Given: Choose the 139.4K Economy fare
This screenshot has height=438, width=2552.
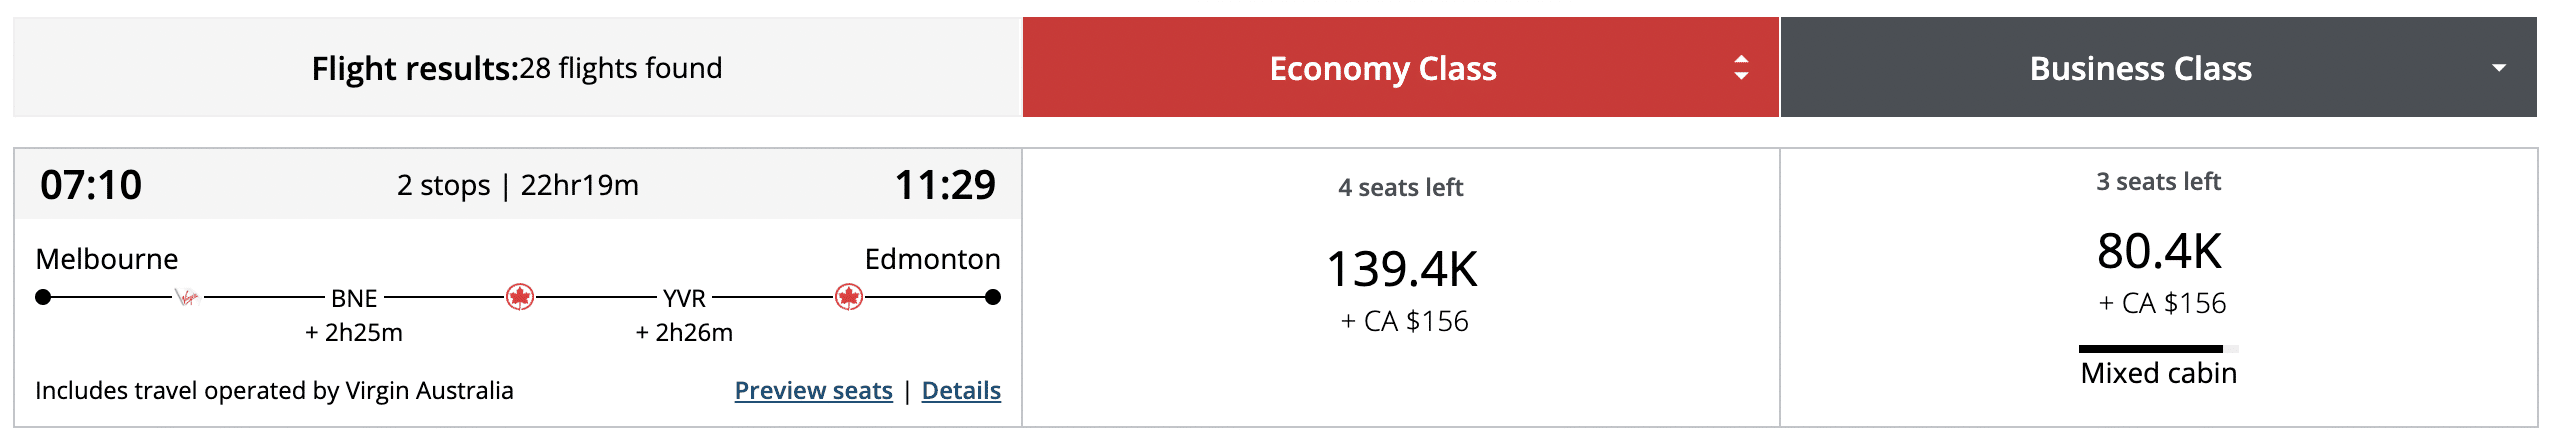Looking at the screenshot, I should point(1402,270).
